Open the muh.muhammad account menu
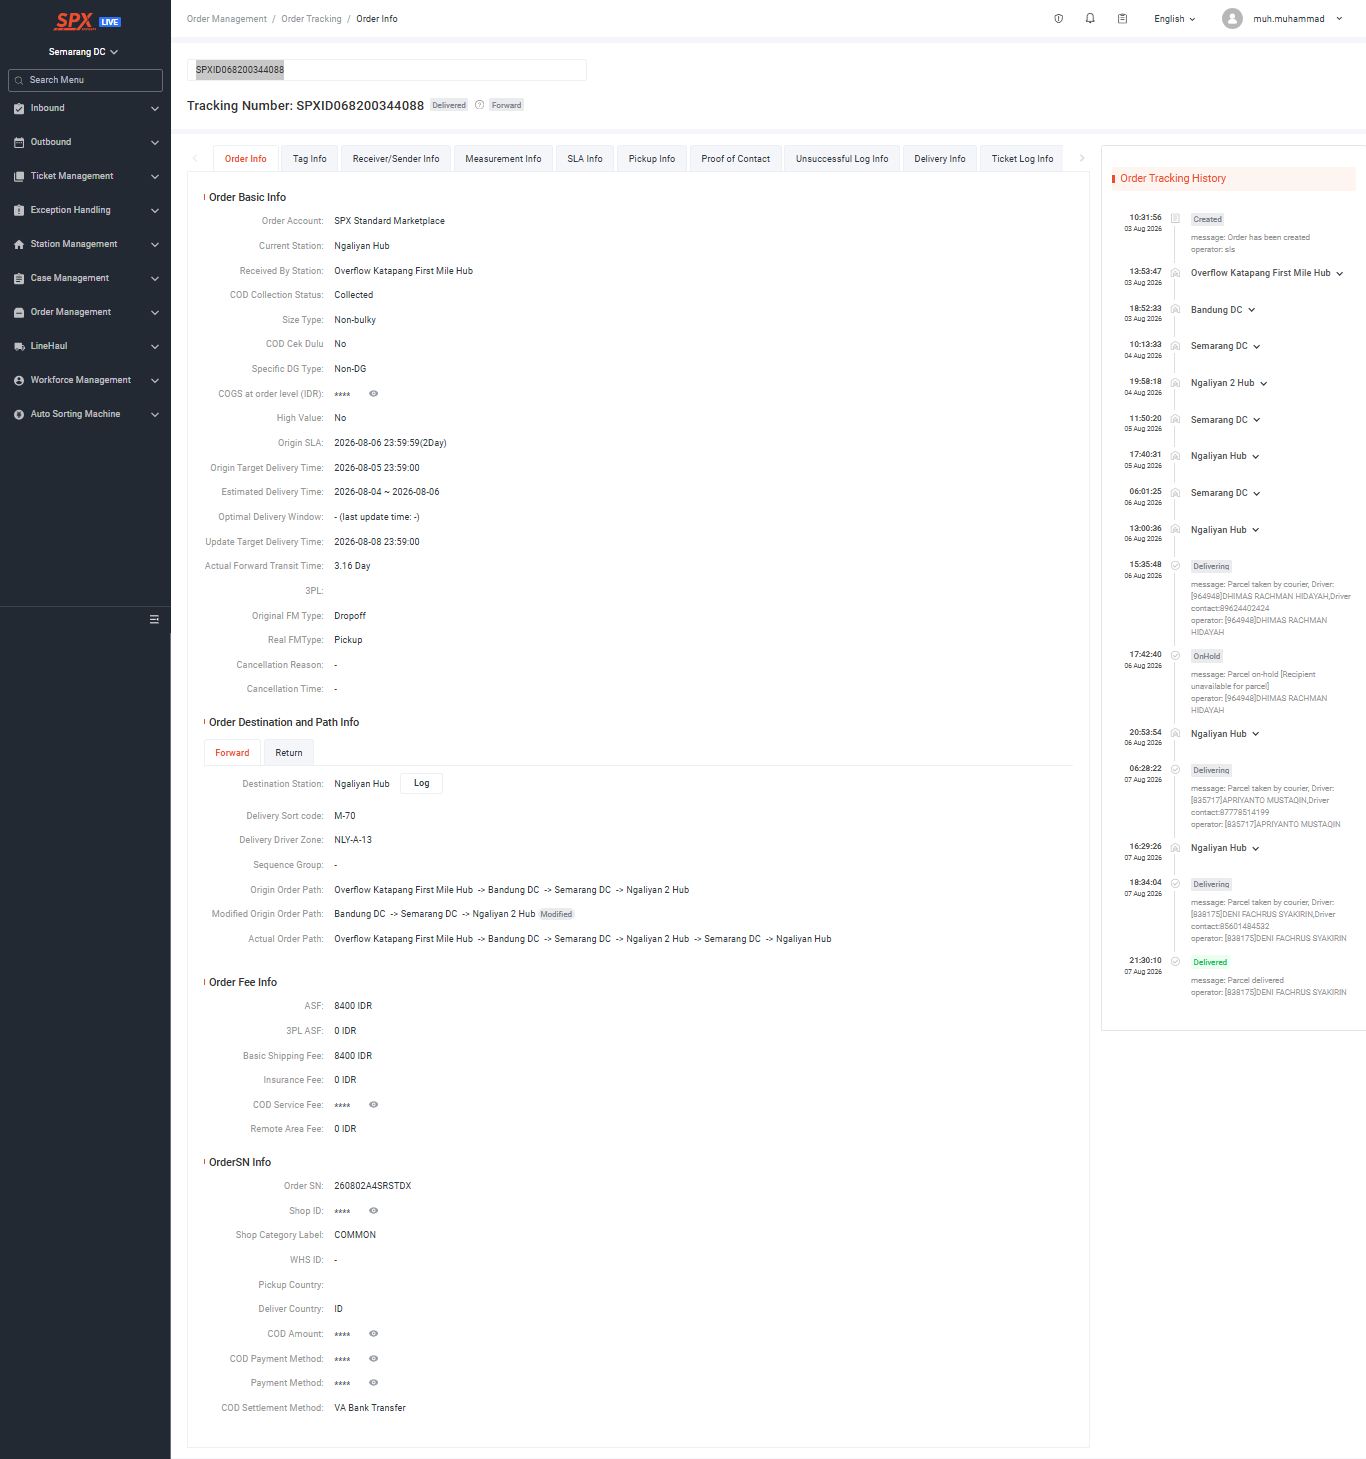Viewport: 1366px width, 1459px height. pyautogui.click(x=1297, y=19)
